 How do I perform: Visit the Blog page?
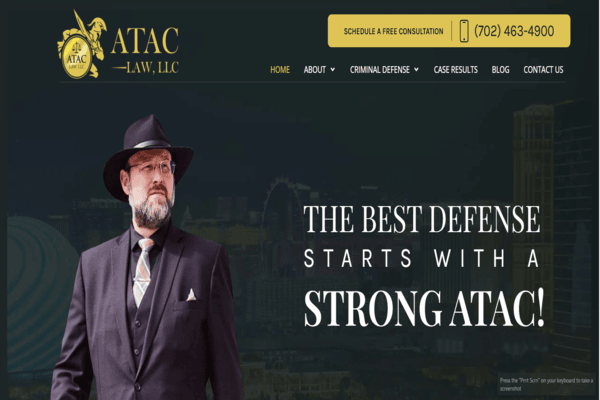tap(501, 70)
